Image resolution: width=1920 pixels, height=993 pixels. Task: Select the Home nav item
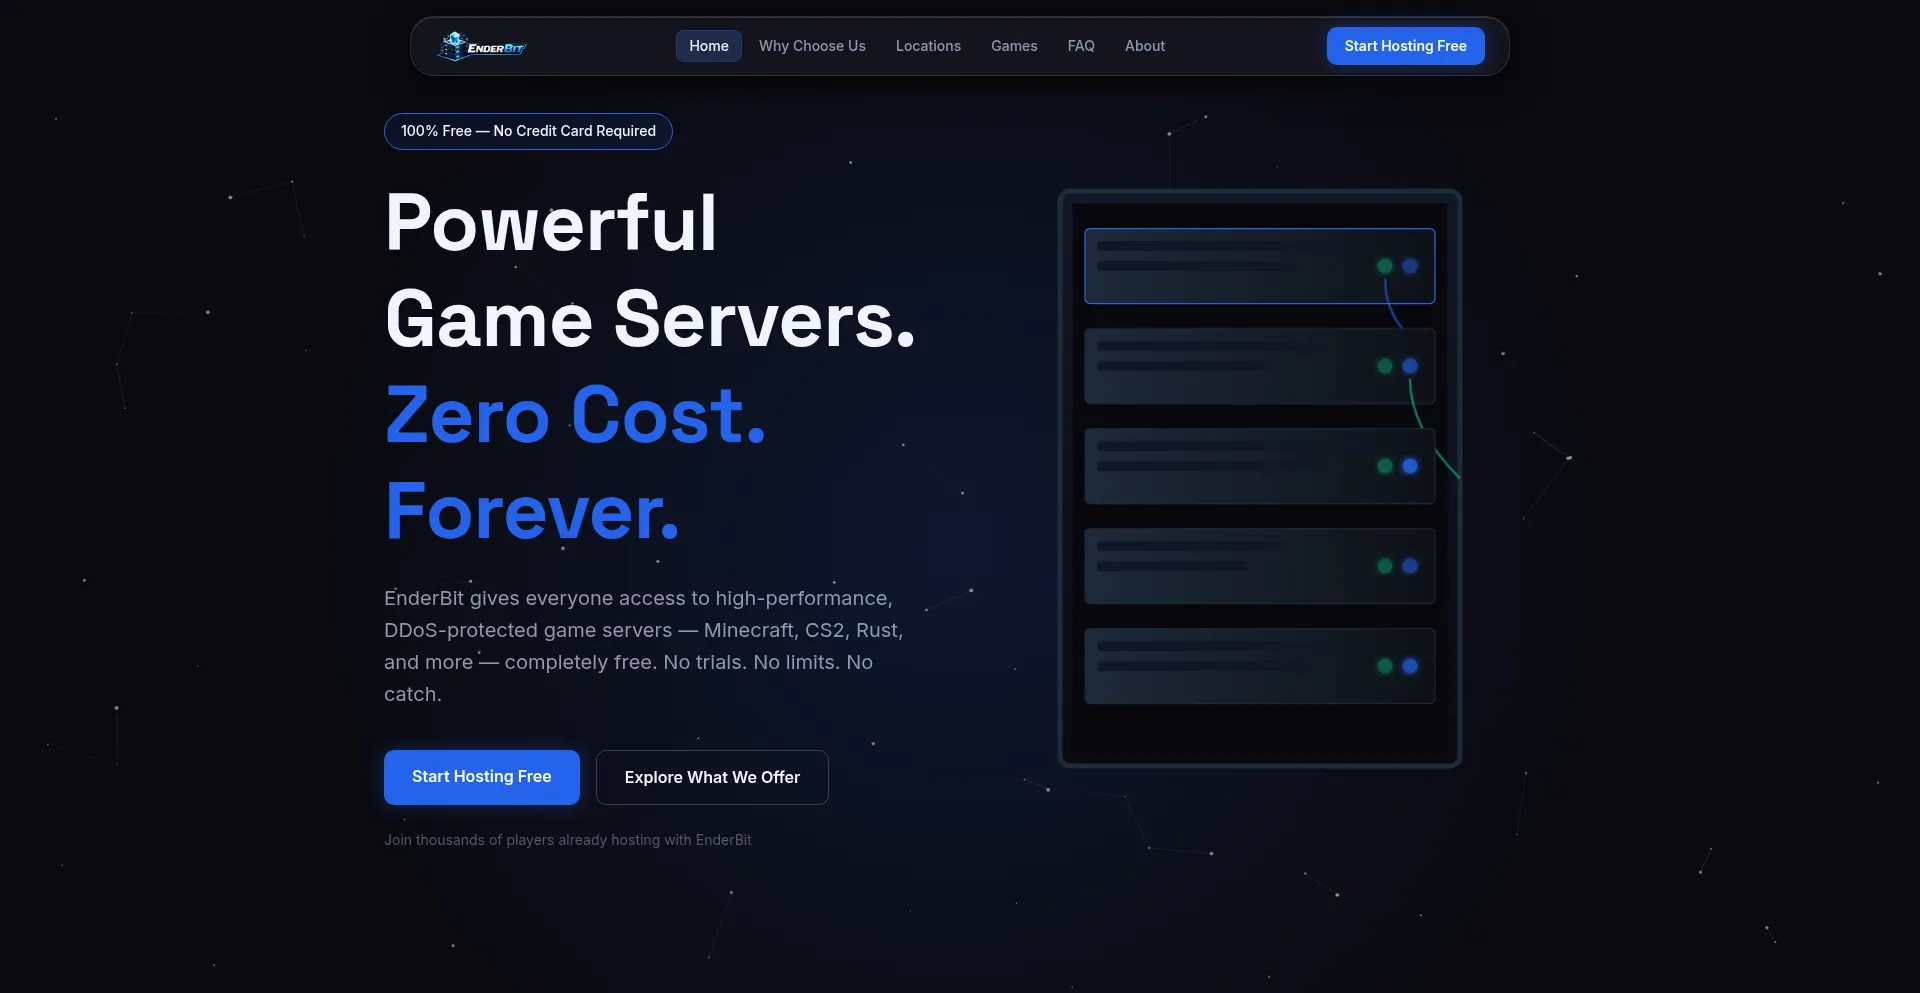tap(708, 46)
